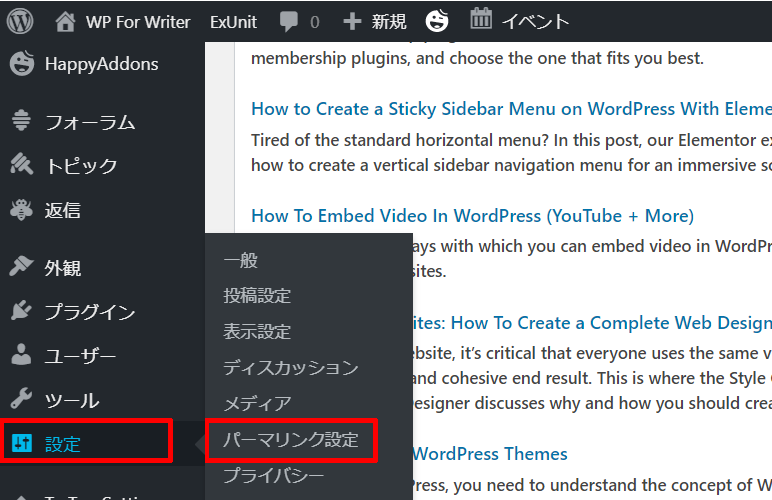Click the トピック sidebar icon

[x=21, y=164]
